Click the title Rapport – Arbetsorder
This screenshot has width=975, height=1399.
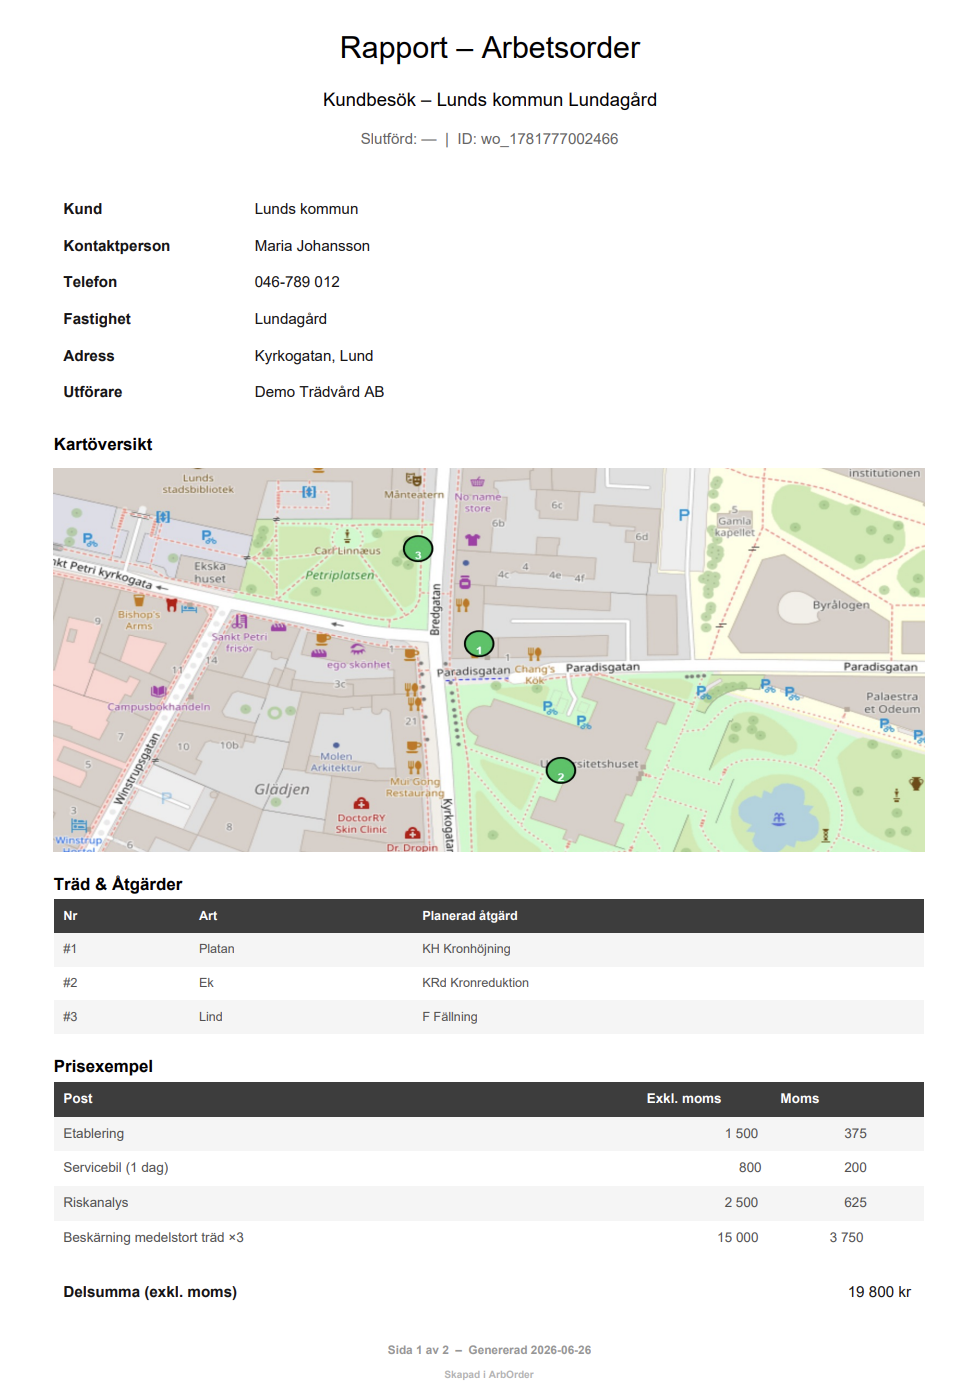(x=490, y=47)
